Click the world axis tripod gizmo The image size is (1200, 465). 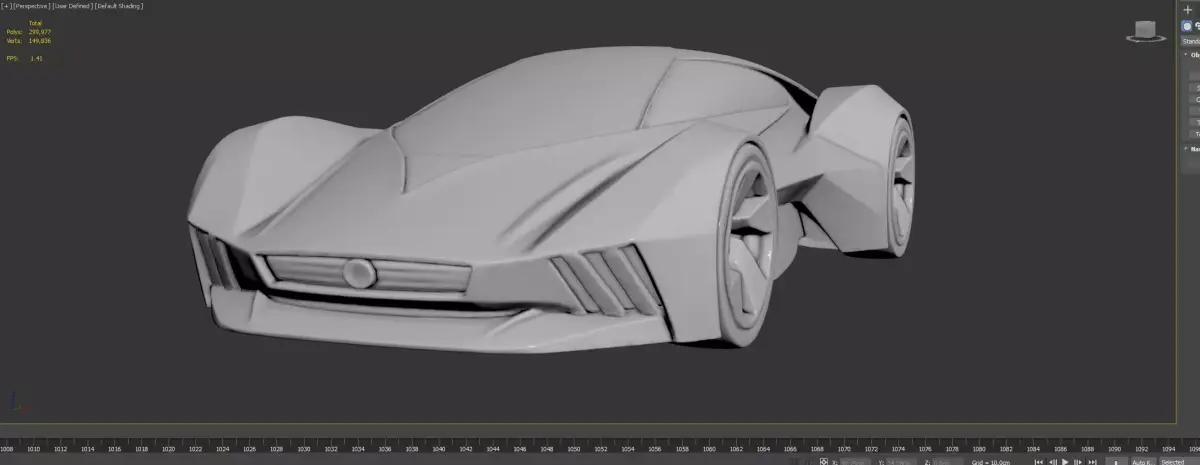18,403
